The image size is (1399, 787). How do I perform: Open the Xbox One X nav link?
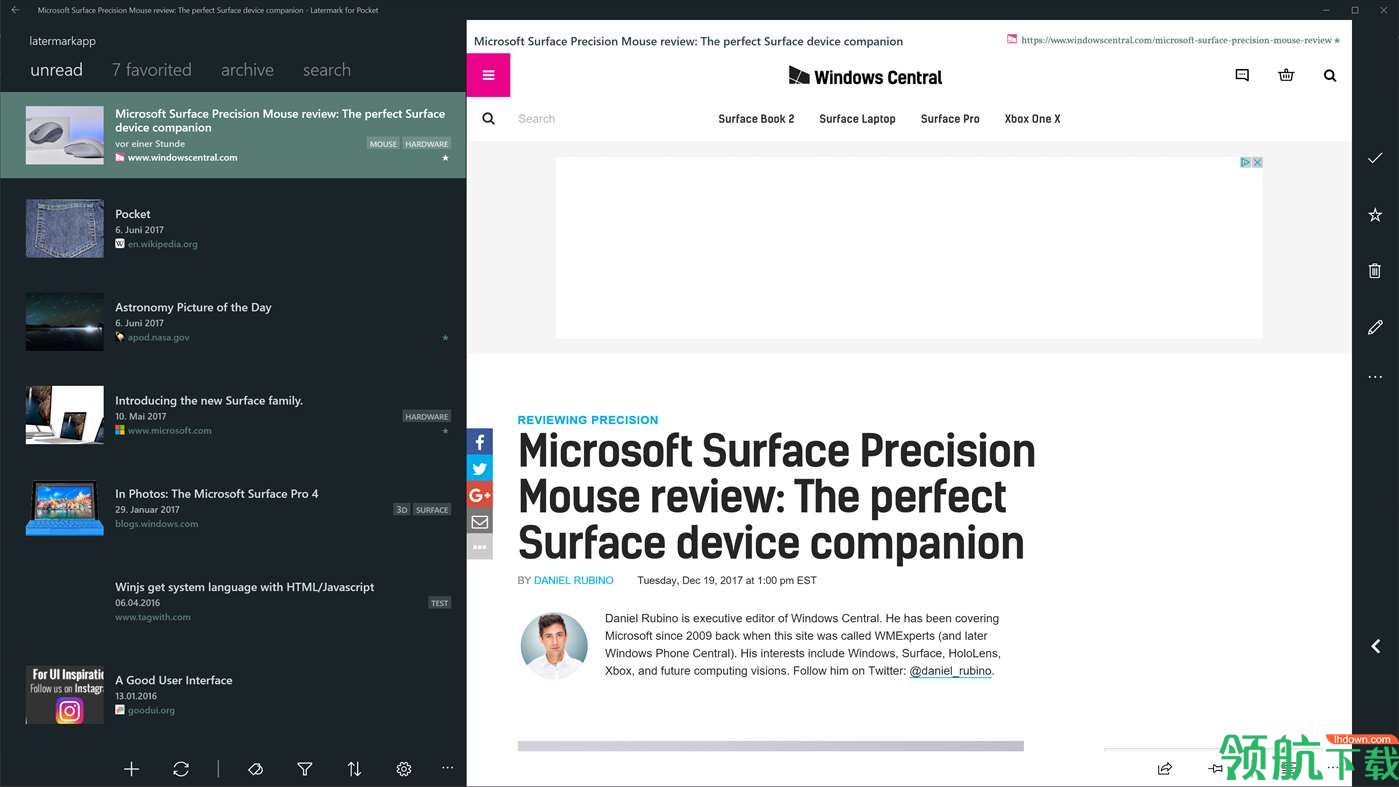click(x=1032, y=119)
